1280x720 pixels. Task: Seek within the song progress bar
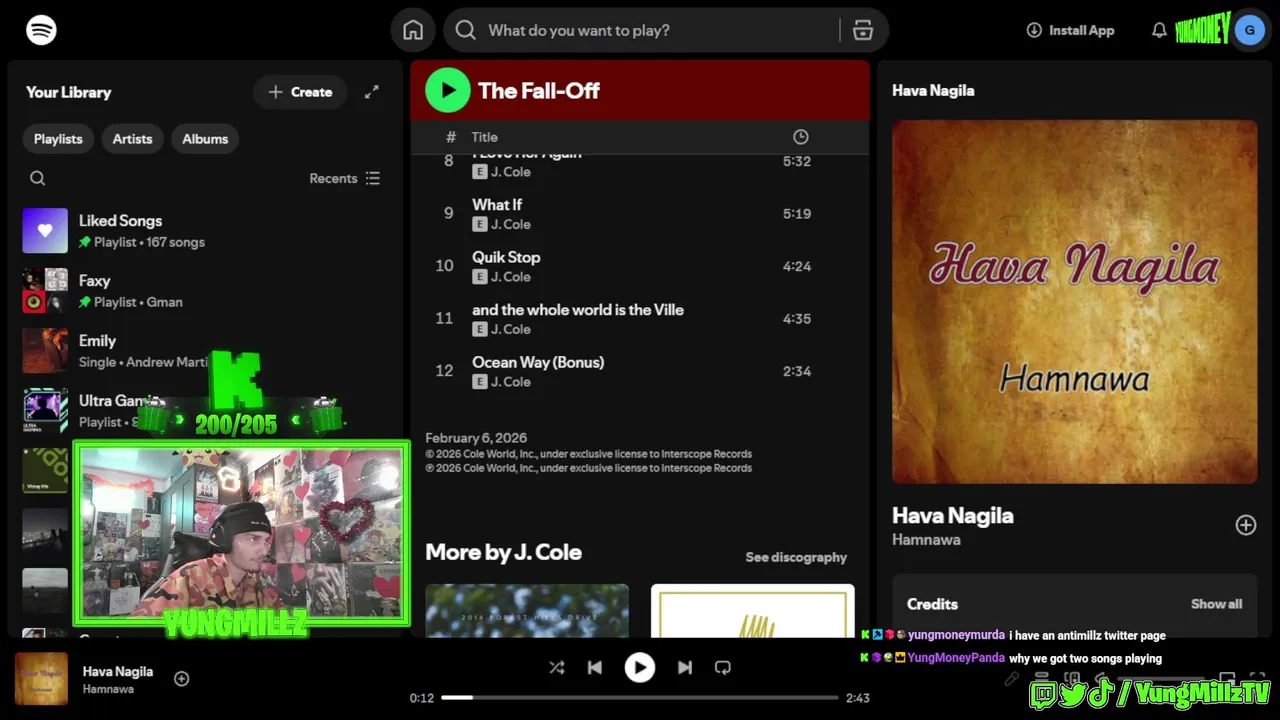click(x=640, y=698)
